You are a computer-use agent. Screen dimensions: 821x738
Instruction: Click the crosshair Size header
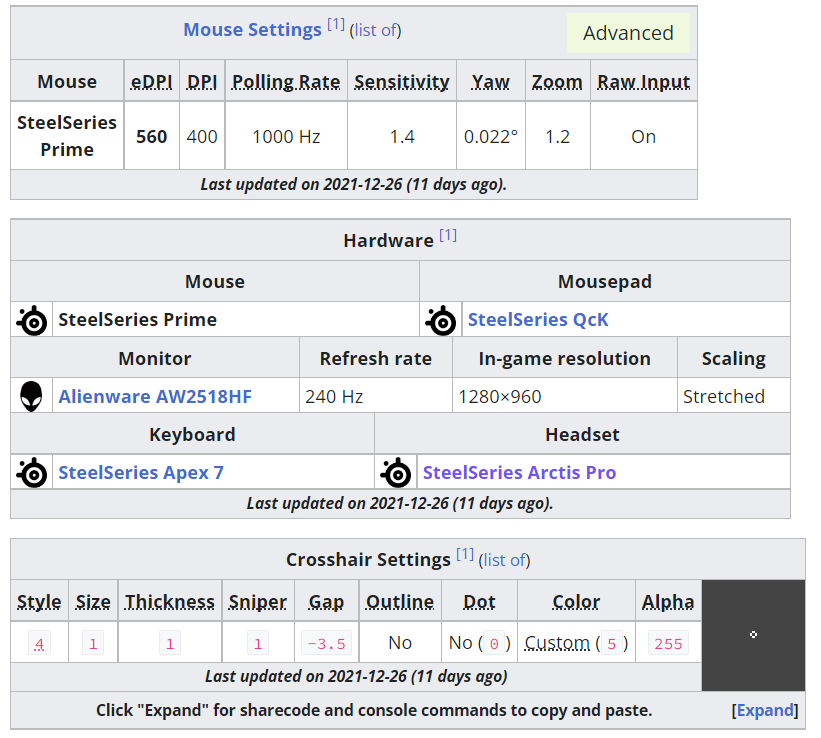click(93, 601)
